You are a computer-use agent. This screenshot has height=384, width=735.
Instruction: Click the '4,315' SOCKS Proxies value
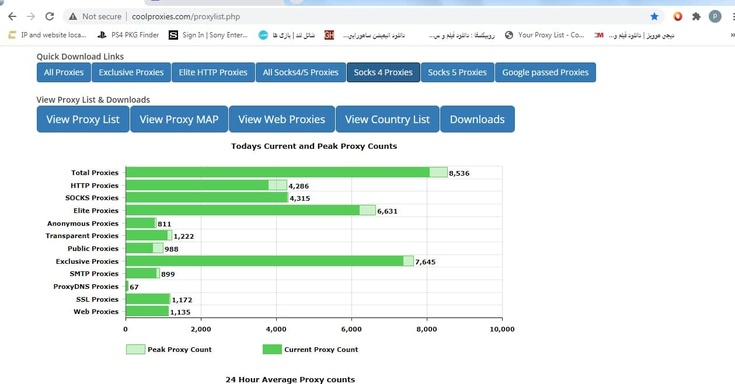pyautogui.click(x=300, y=198)
